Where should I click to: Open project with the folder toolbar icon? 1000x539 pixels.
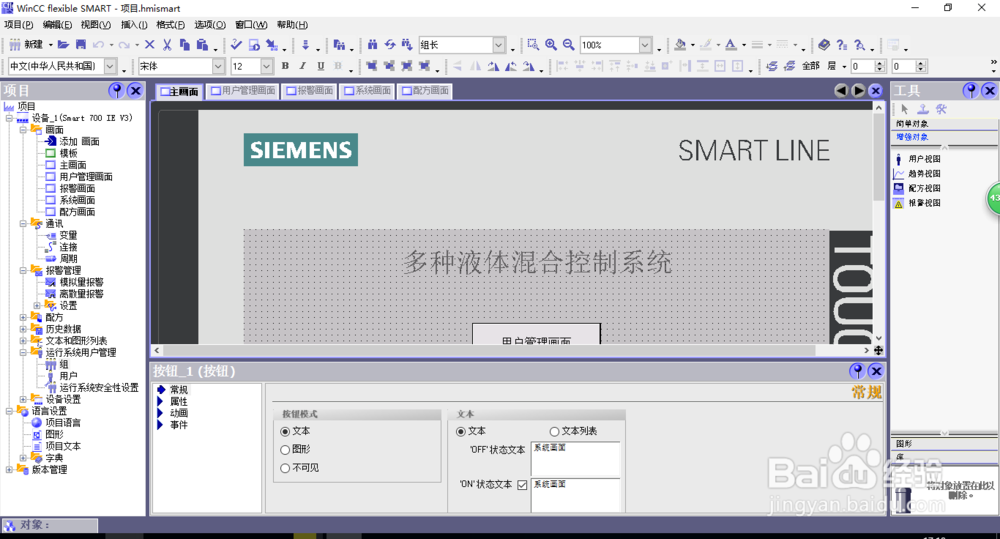coord(63,45)
